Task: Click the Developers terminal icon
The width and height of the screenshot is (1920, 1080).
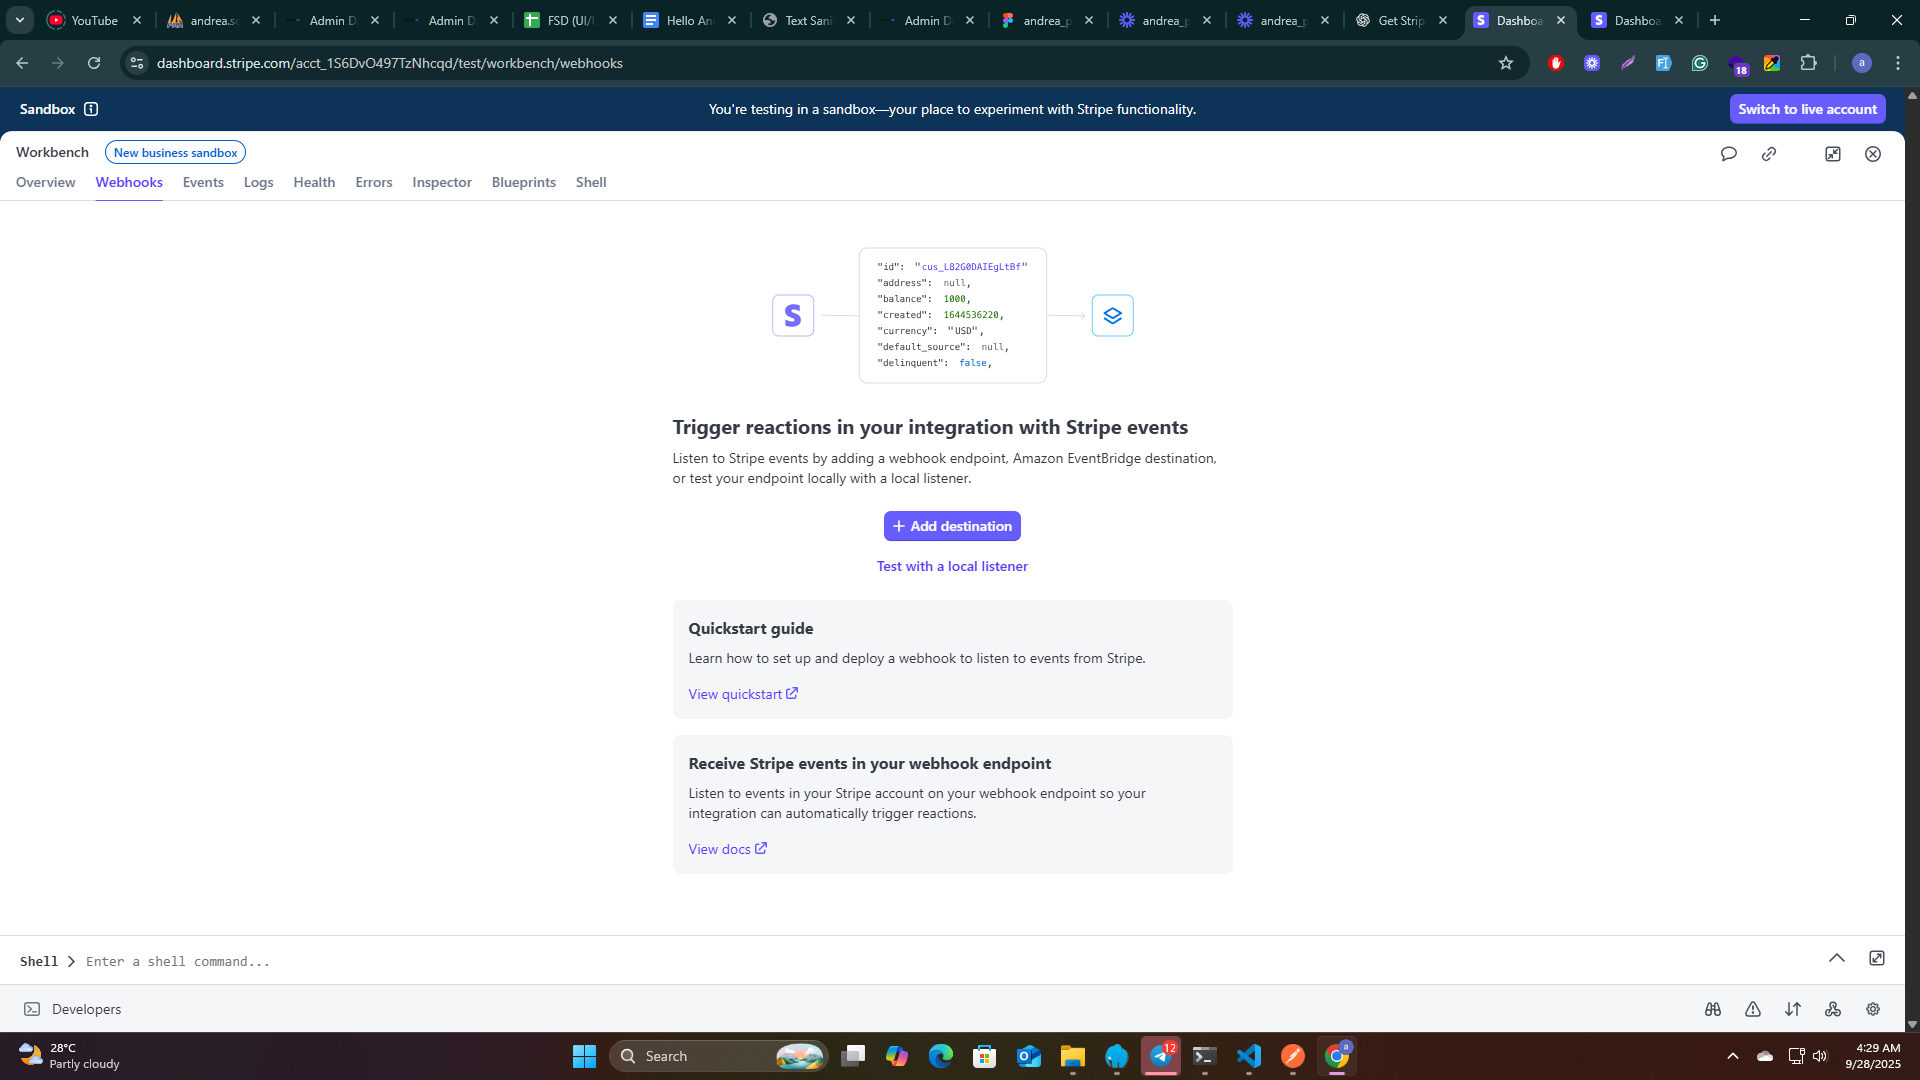Action: pos(32,1009)
